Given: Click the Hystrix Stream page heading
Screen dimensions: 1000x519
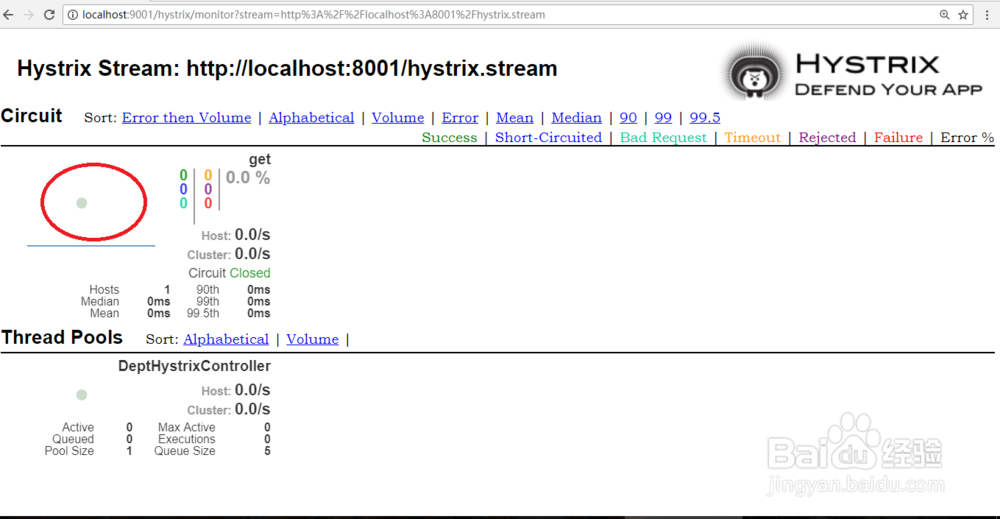Looking at the screenshot, I should point(287,68).
